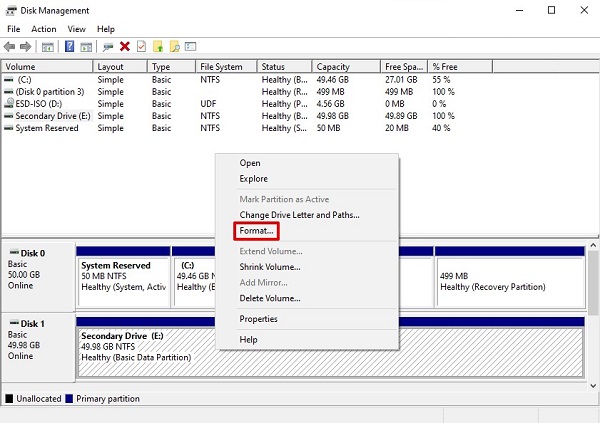The height and width of the screenshot is (423, 600).
Task: Select Properties in the context menu
Action: [258, 319]
